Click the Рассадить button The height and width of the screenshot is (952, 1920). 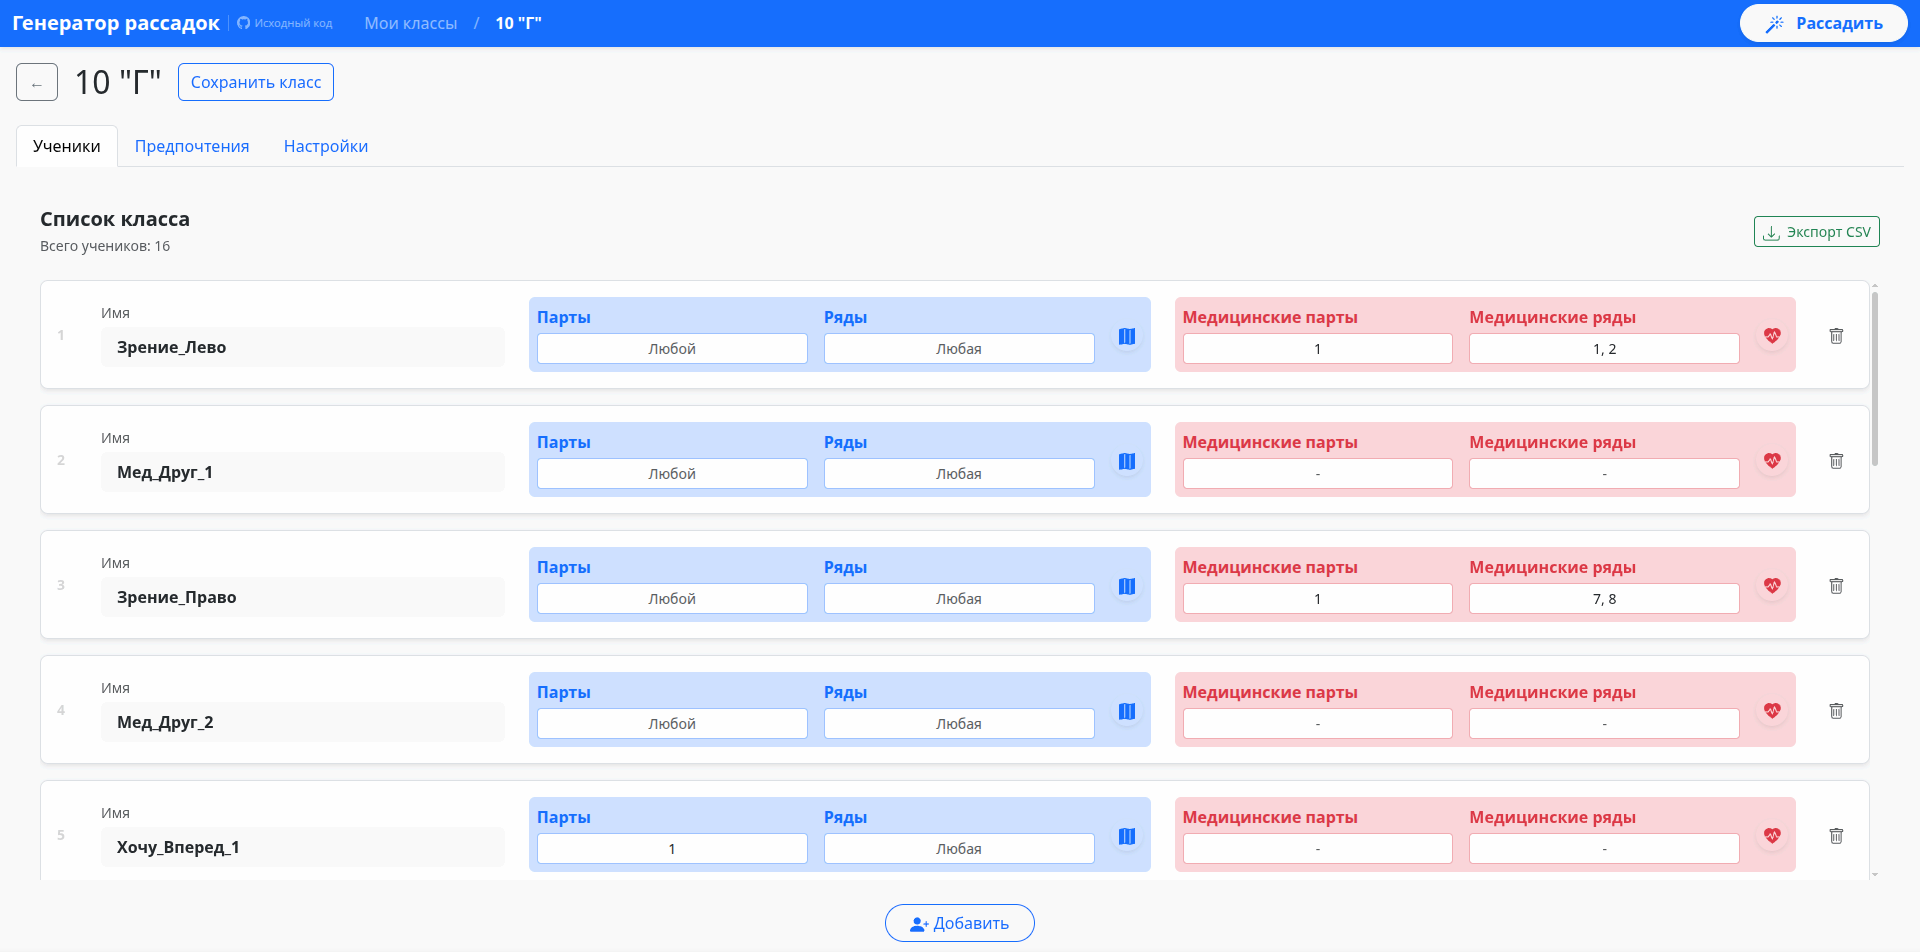1823,23
